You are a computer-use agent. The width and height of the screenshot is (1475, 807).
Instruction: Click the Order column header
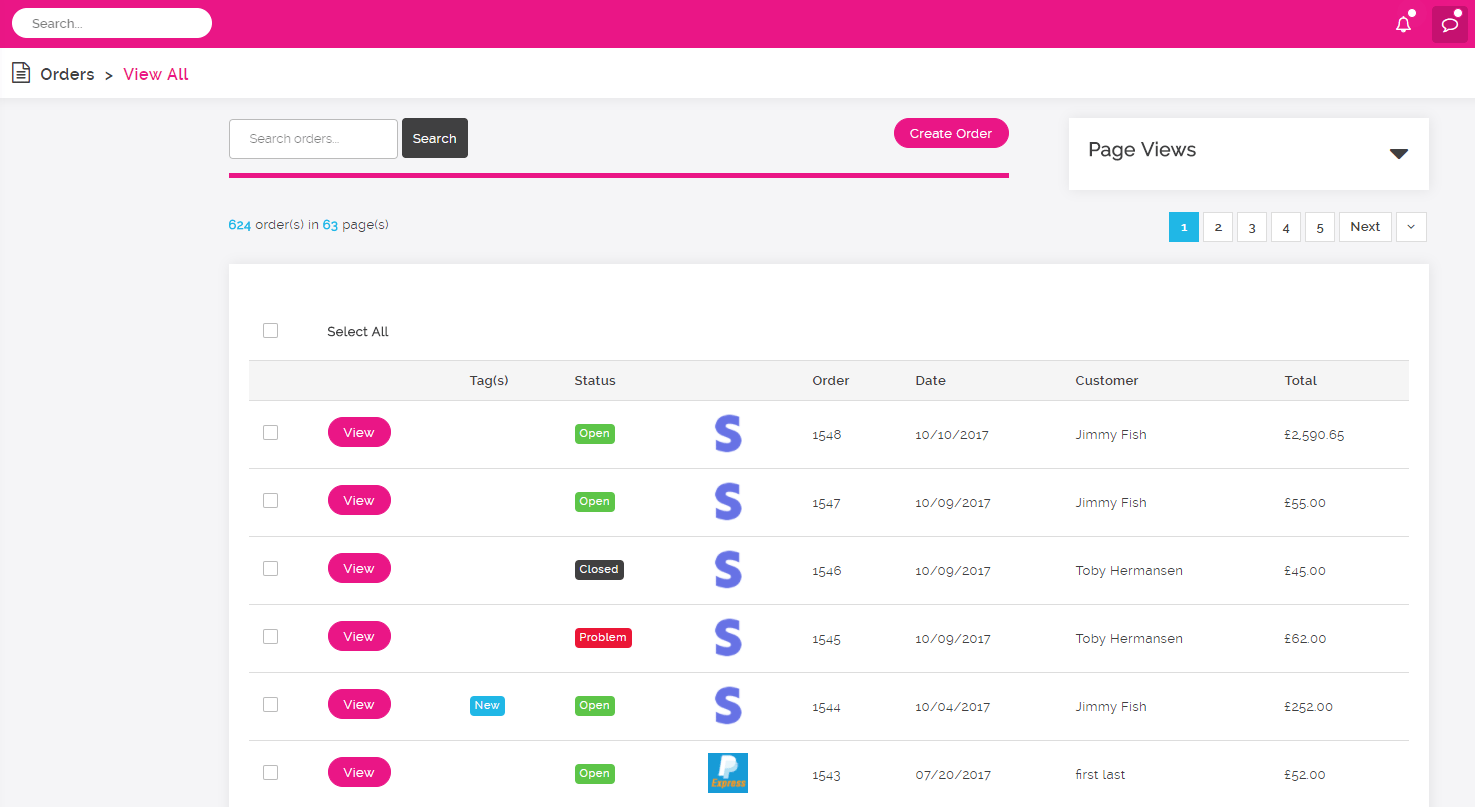(831, 380)
